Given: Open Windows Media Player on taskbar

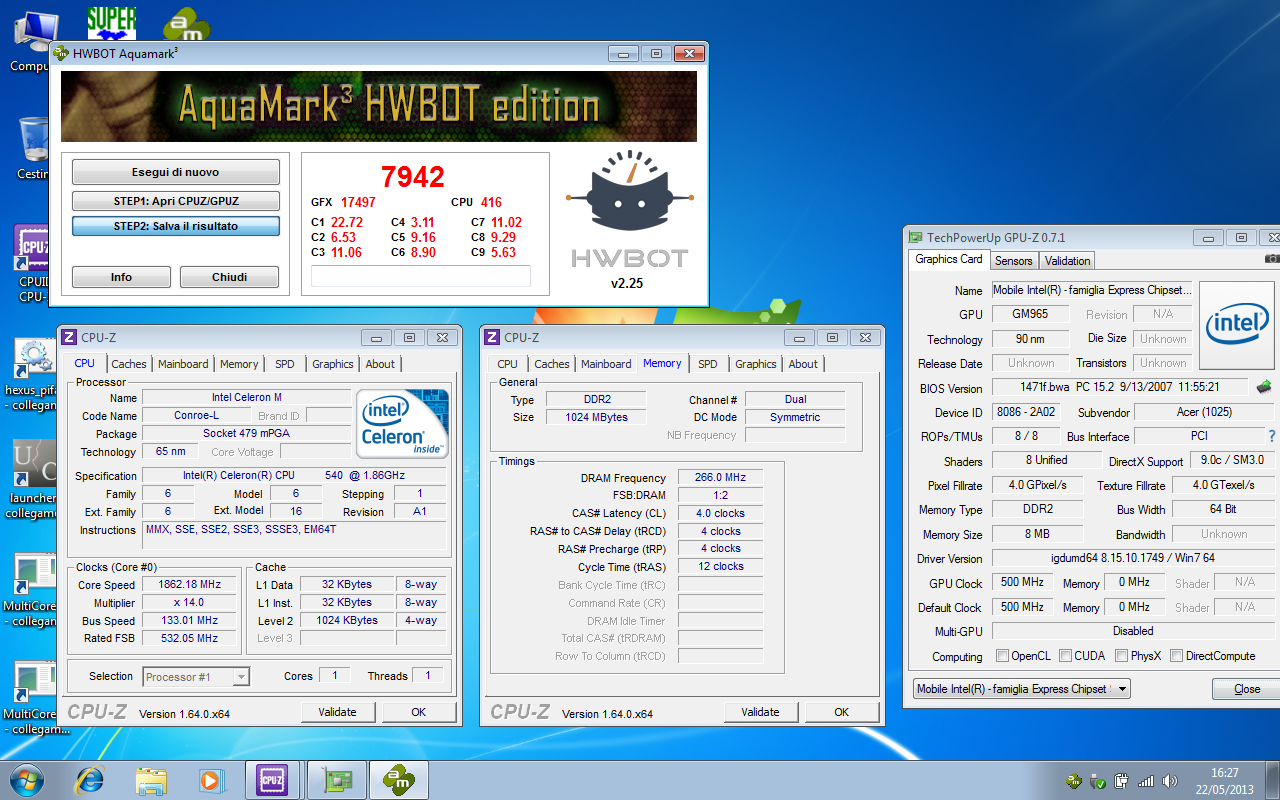Looking at the screenshot, I should tap(211, 779).
